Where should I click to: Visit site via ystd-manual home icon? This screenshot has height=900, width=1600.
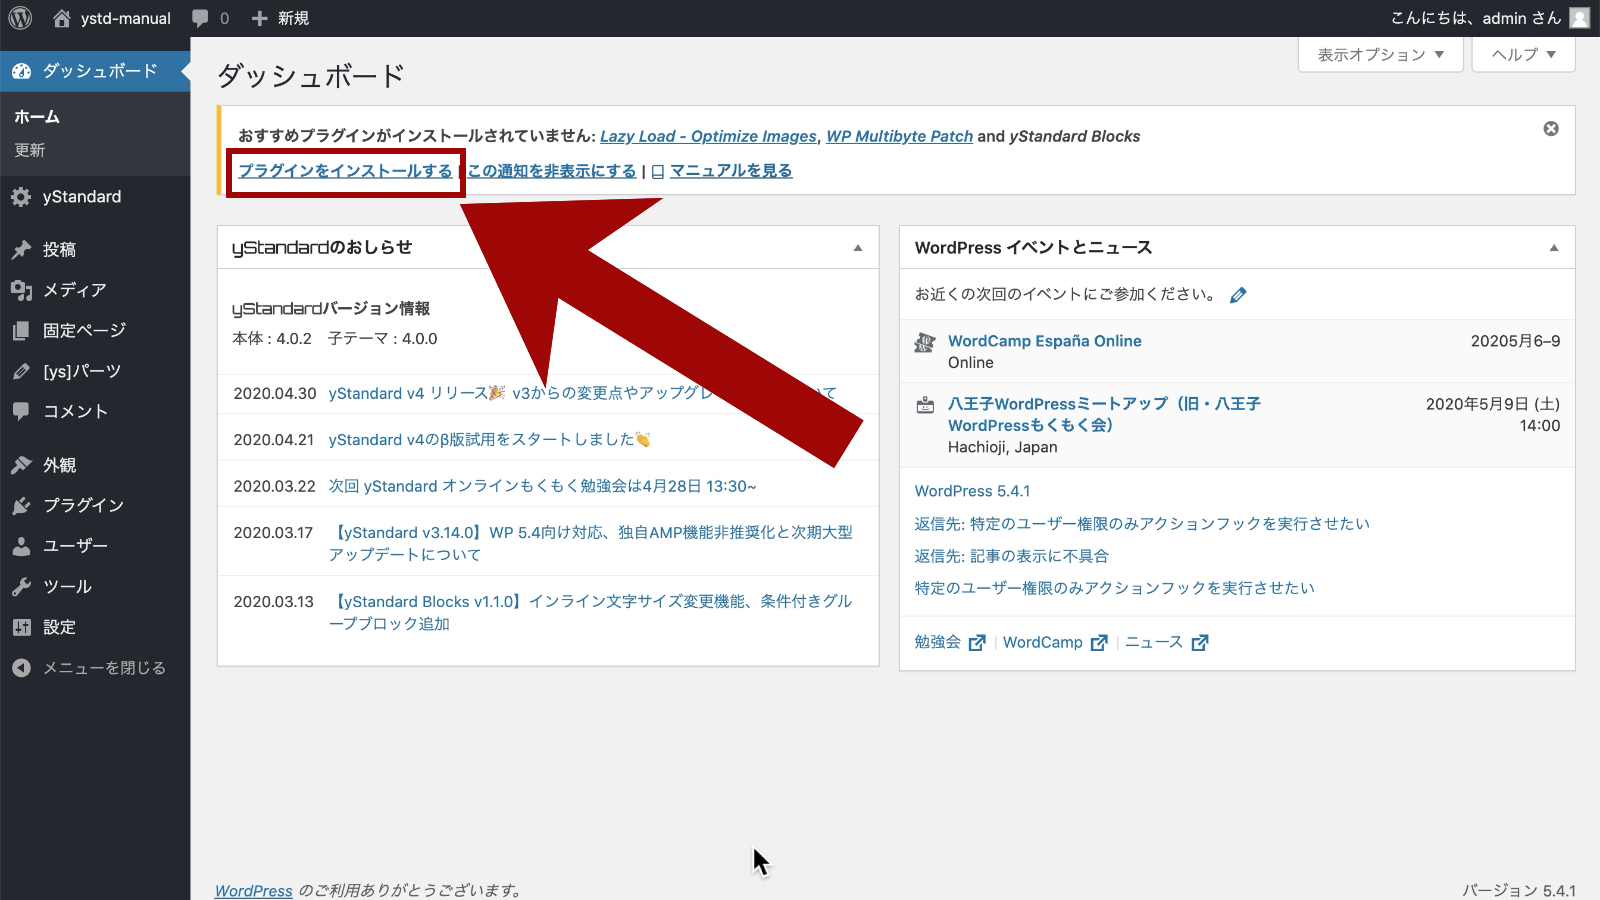[62, 18]
